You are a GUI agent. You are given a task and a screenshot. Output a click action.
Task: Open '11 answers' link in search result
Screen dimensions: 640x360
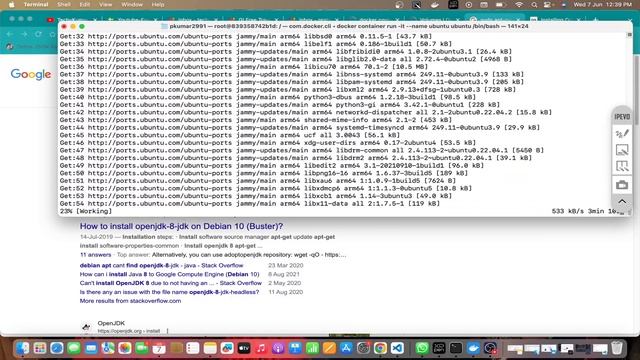(96, 255)
